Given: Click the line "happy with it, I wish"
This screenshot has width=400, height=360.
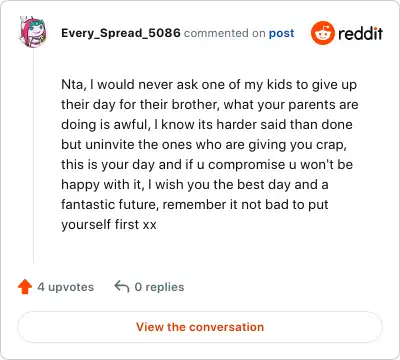Looking at the screenshot, I should (195, 185).
